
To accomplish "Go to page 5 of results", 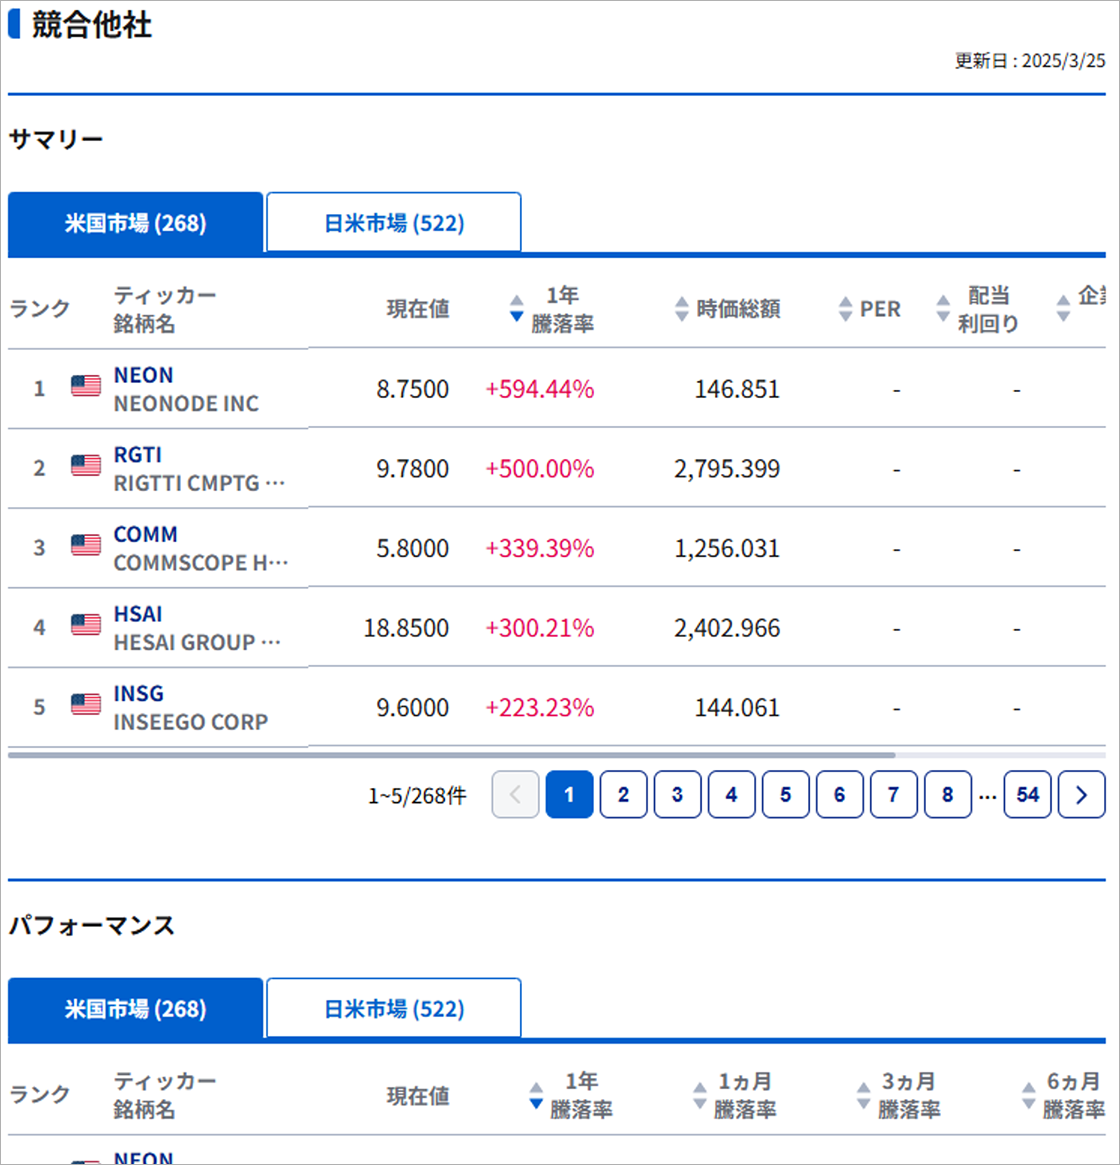I will [x=786, y=795].
